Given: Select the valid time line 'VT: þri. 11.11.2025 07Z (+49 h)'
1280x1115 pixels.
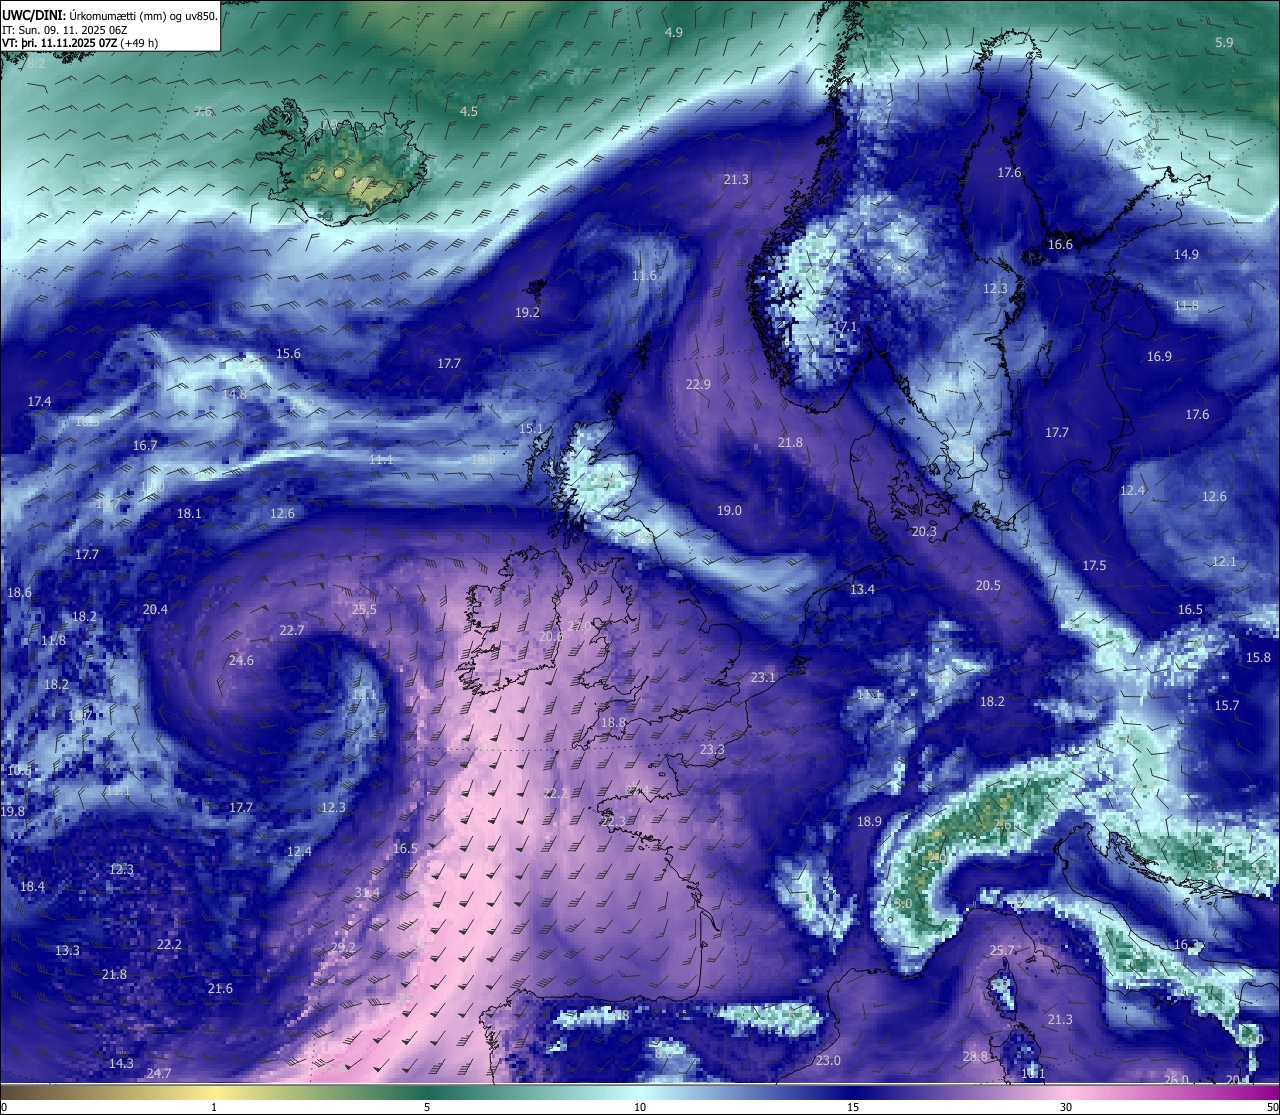Looking at the screenshot, I should 80,43.
